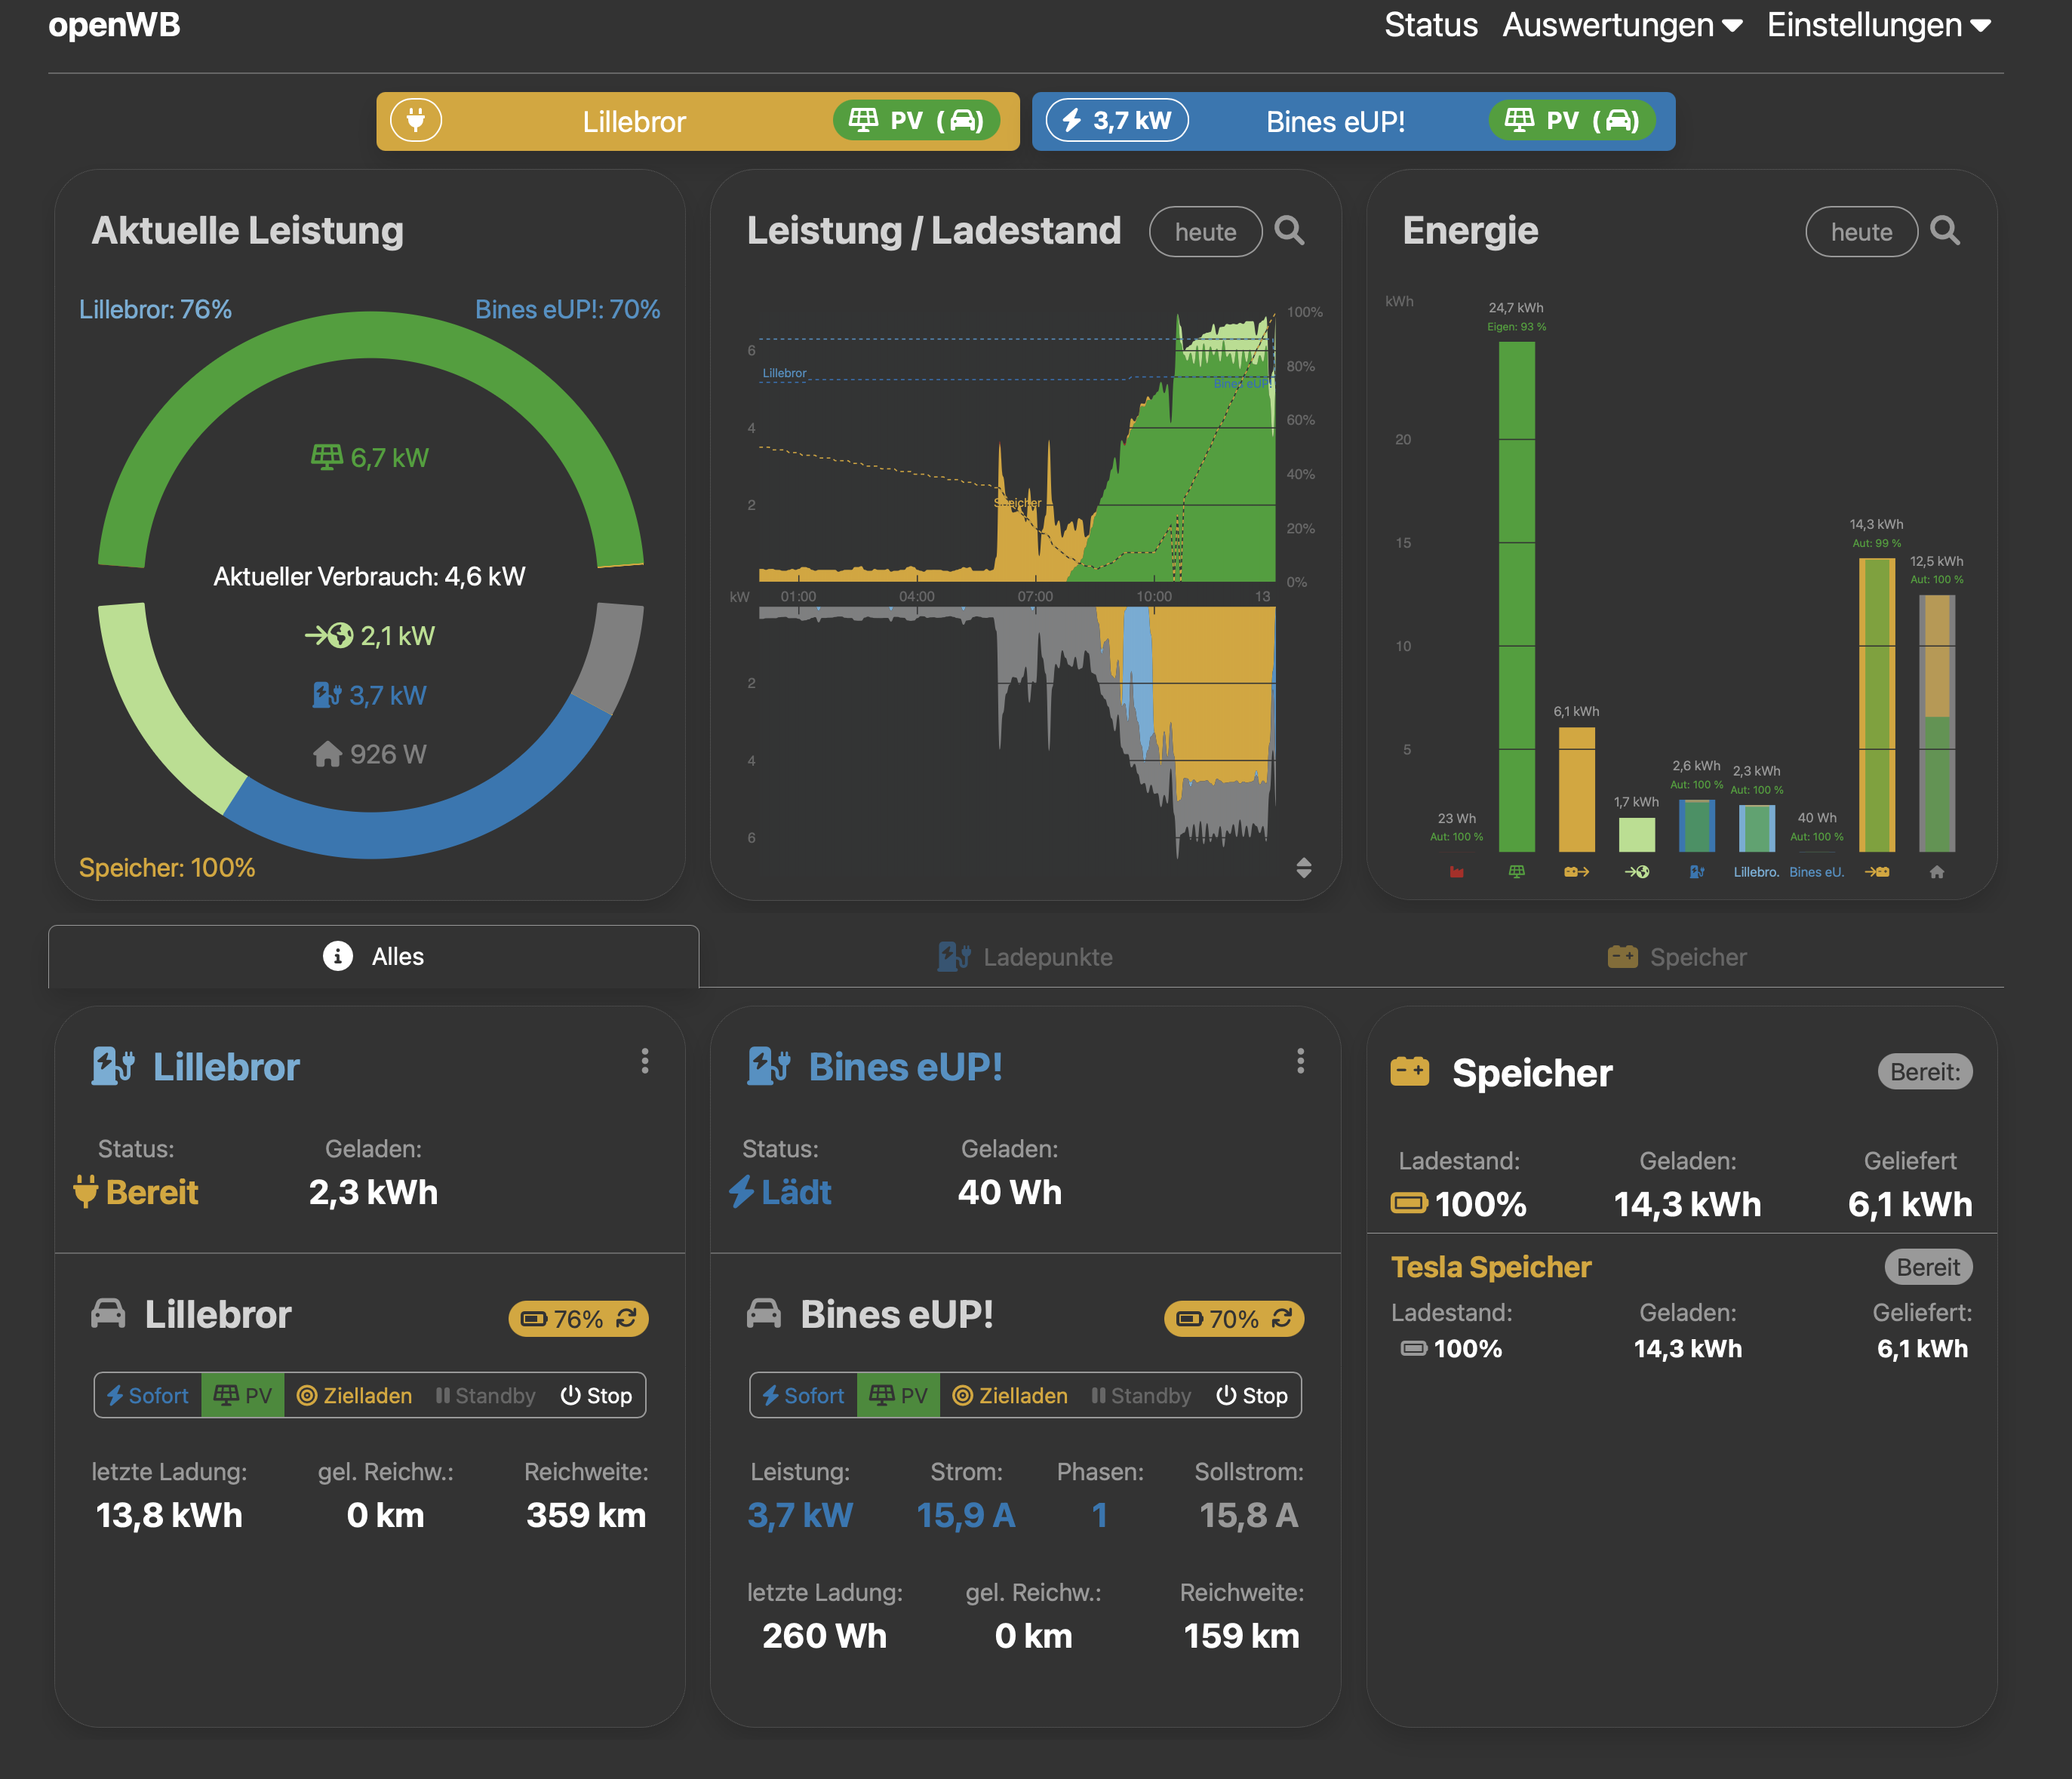The height and width of the screenshot is (1779, 2072).
Task: Click the plug icon in Lillebror header bar
Action: [415, 121]
